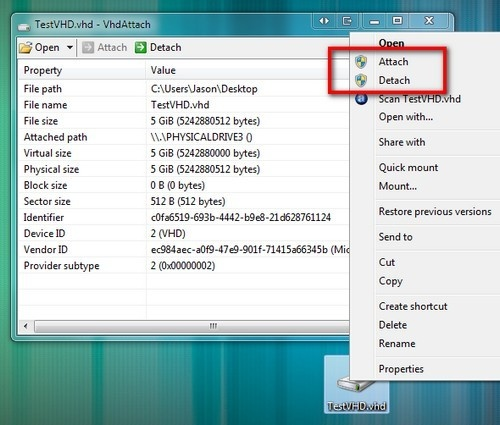The width and height of the screenshot is (500, 425).
Task: Choose Attach in the context menu
Action: (x=393, y=62)
